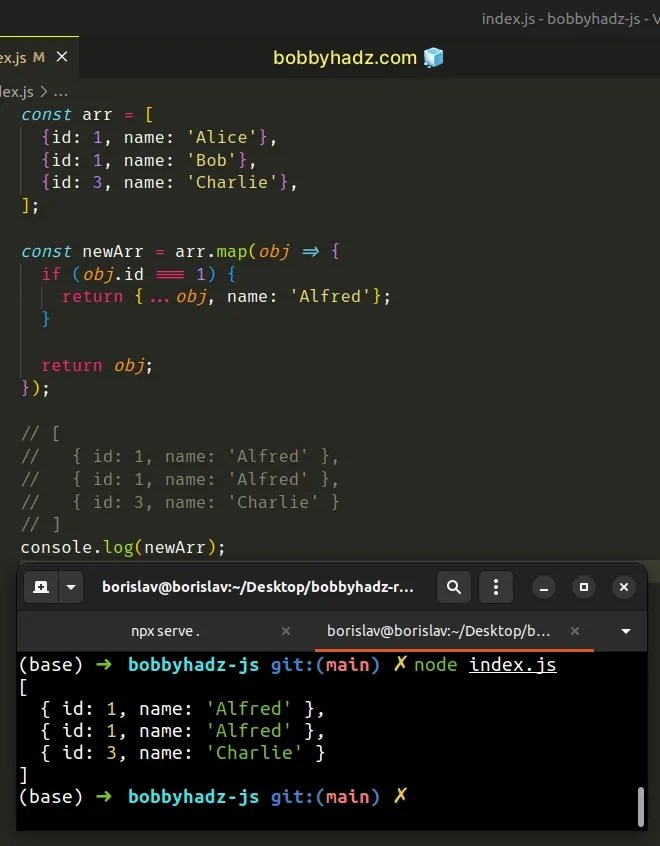Screen dimensions: 660x846
Task: Click the terminal scrollbar thumb
Action: point(641,807)
